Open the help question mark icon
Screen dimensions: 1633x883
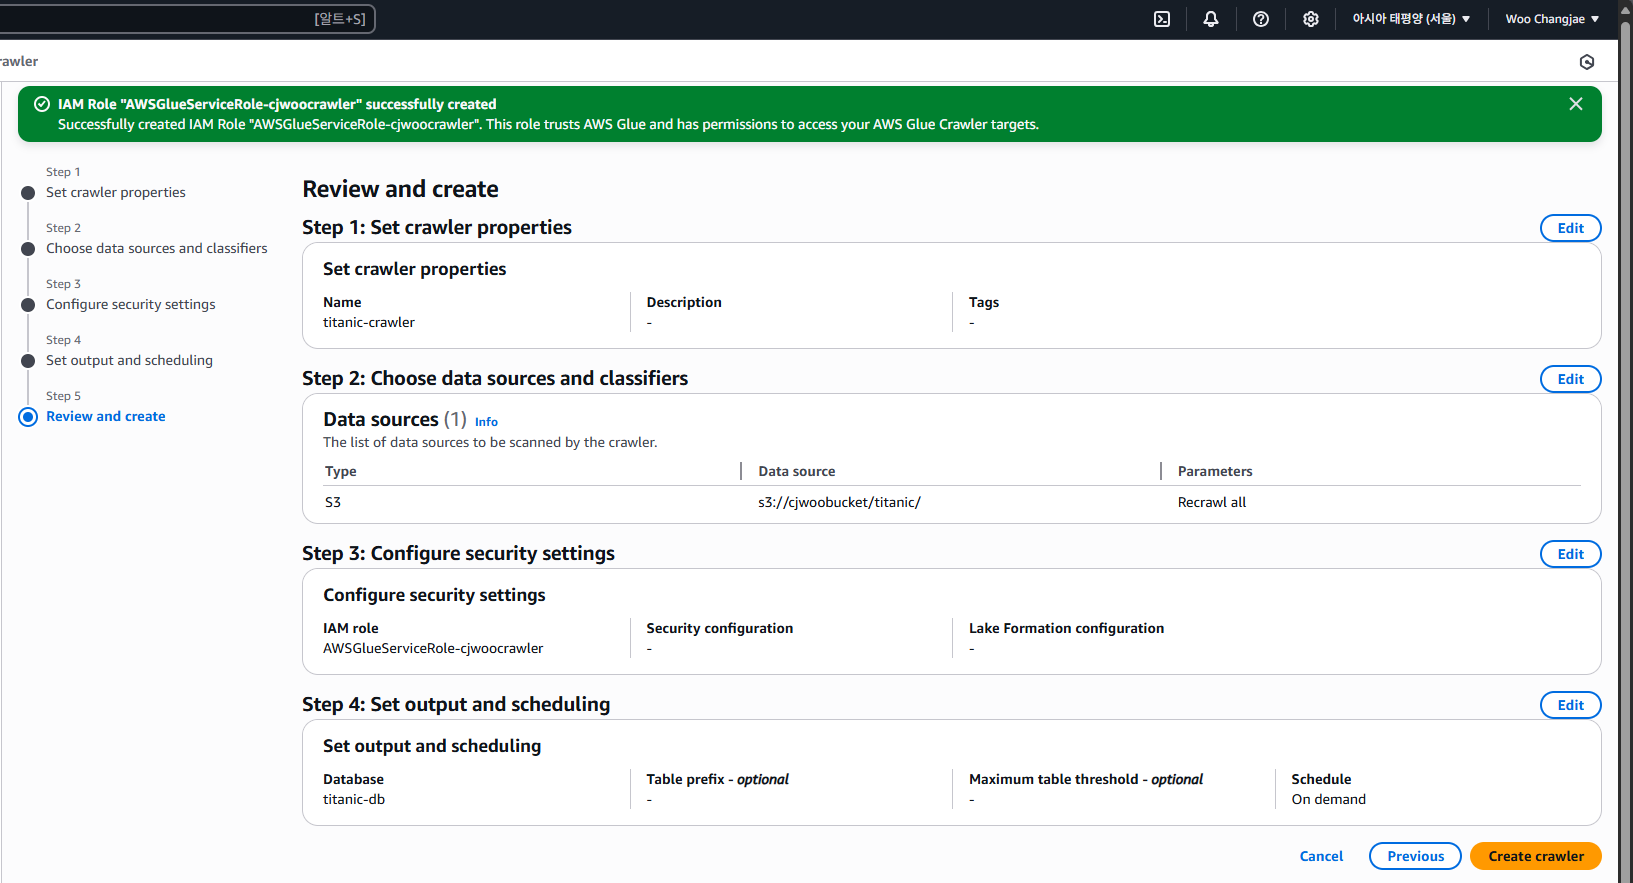1261,19
